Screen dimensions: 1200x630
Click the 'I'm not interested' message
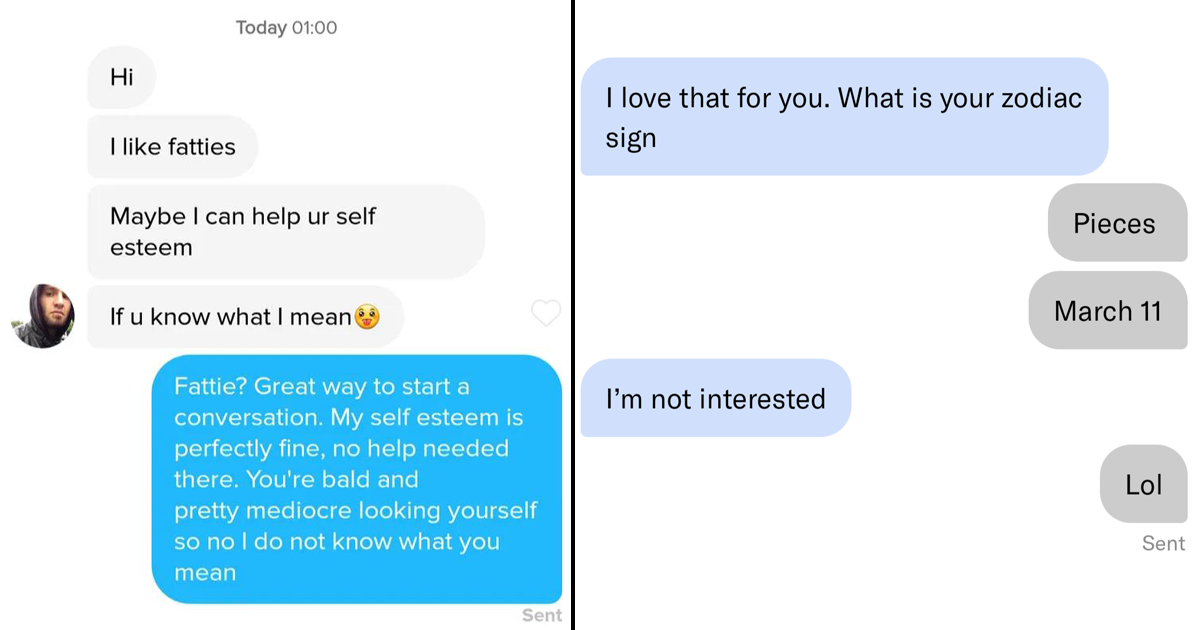714,398
